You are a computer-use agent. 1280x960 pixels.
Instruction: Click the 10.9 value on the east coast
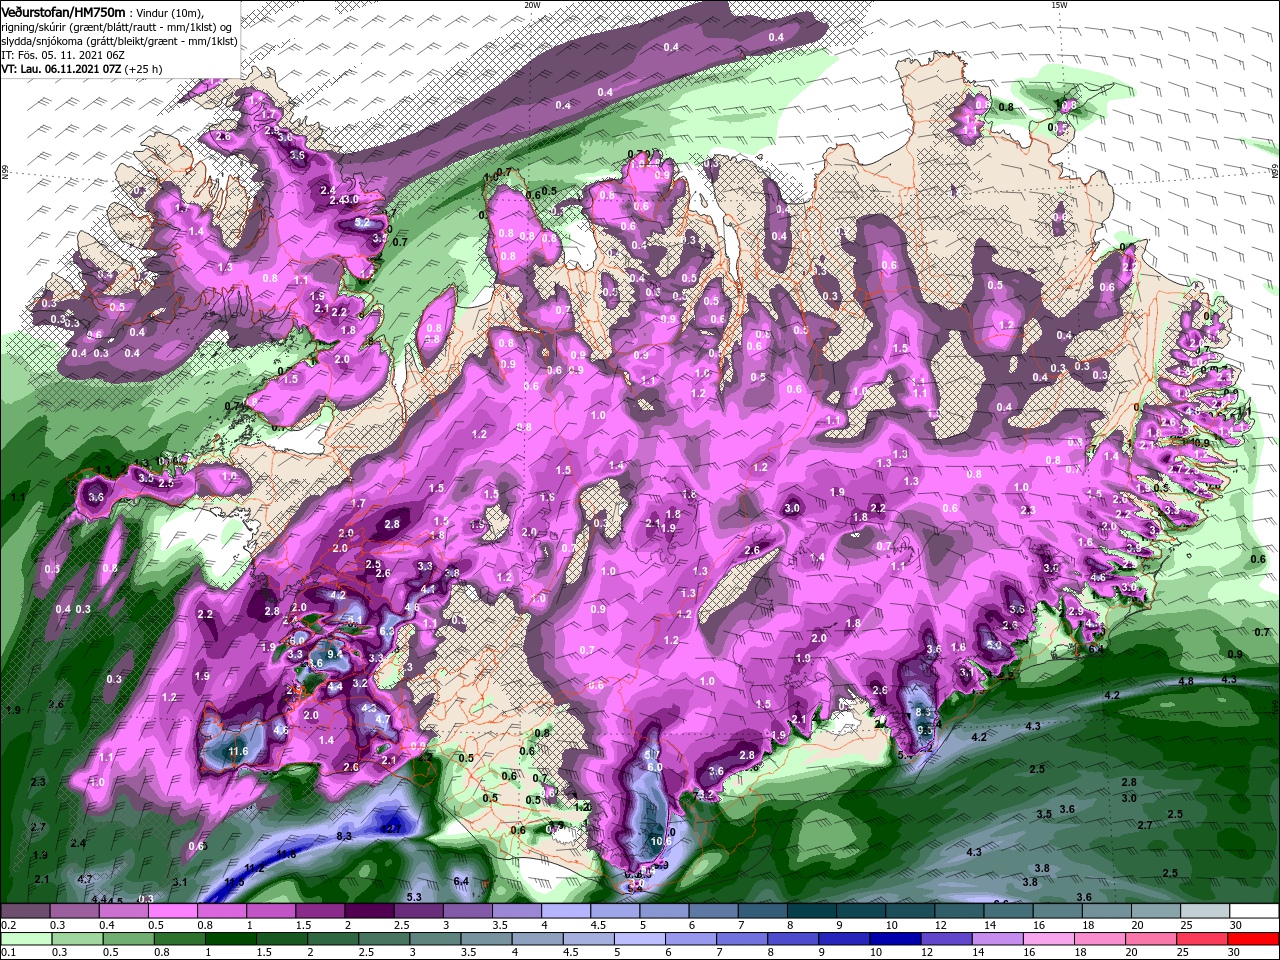coord(1200,443)
